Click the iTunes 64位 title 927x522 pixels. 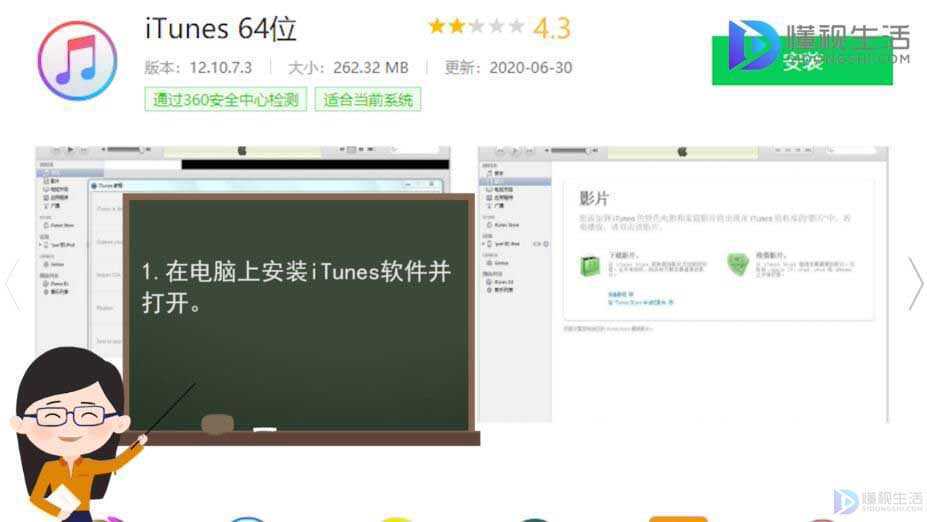221,29
